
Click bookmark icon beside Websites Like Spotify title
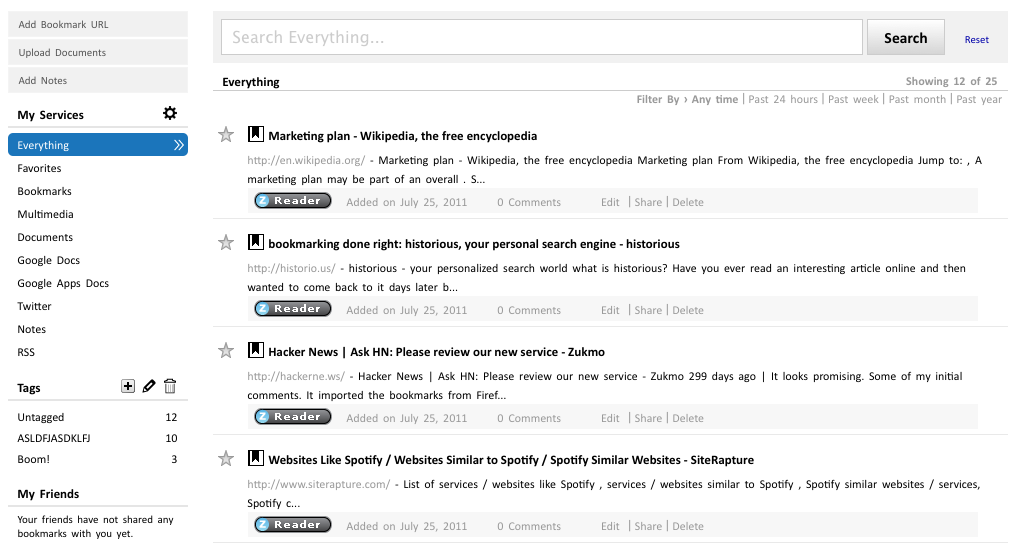[255, 458]
